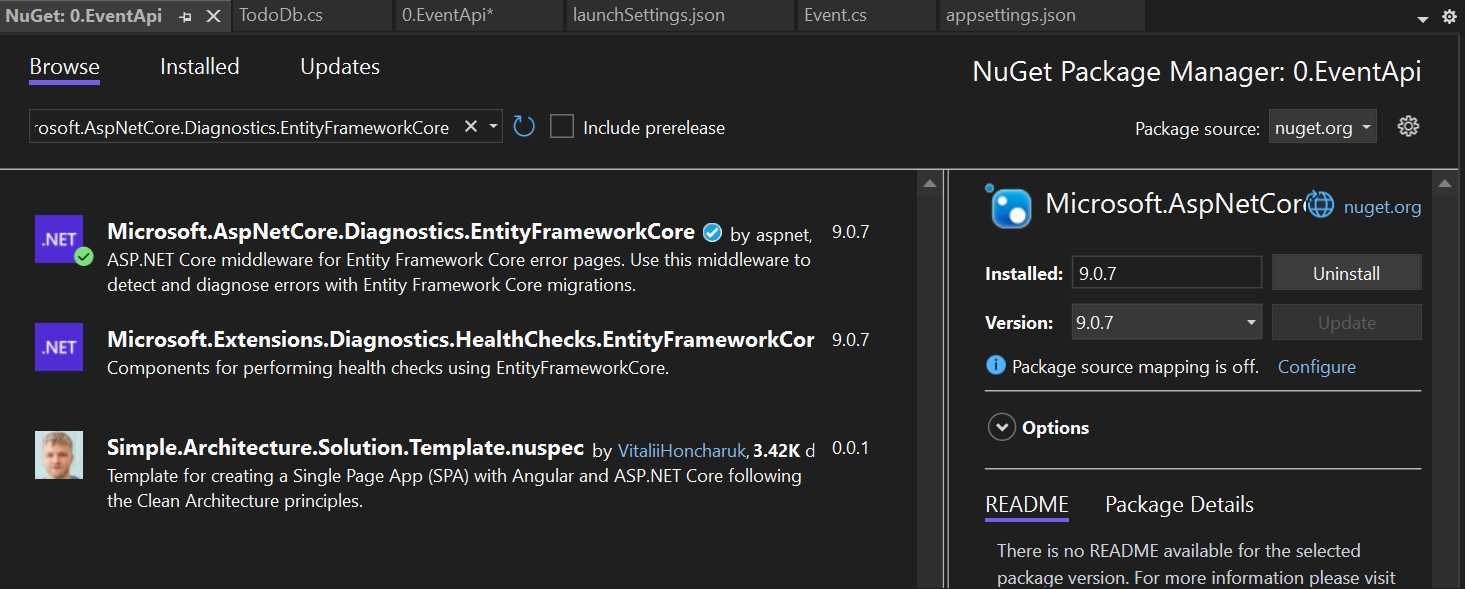Switch to the Browse tab
1465x589 pixels.
coord(64,67)
